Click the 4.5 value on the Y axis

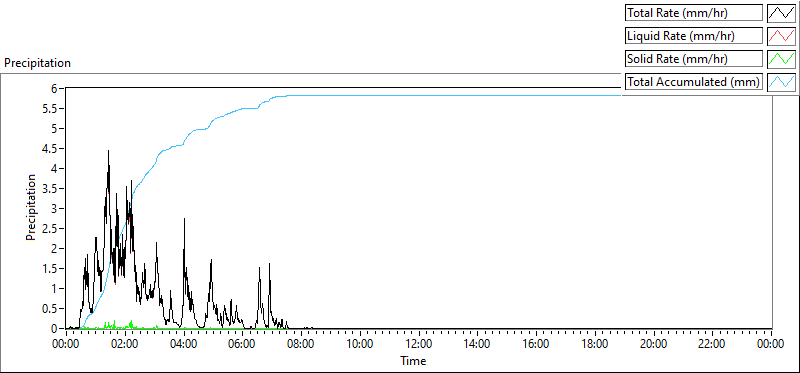(51, 148)
